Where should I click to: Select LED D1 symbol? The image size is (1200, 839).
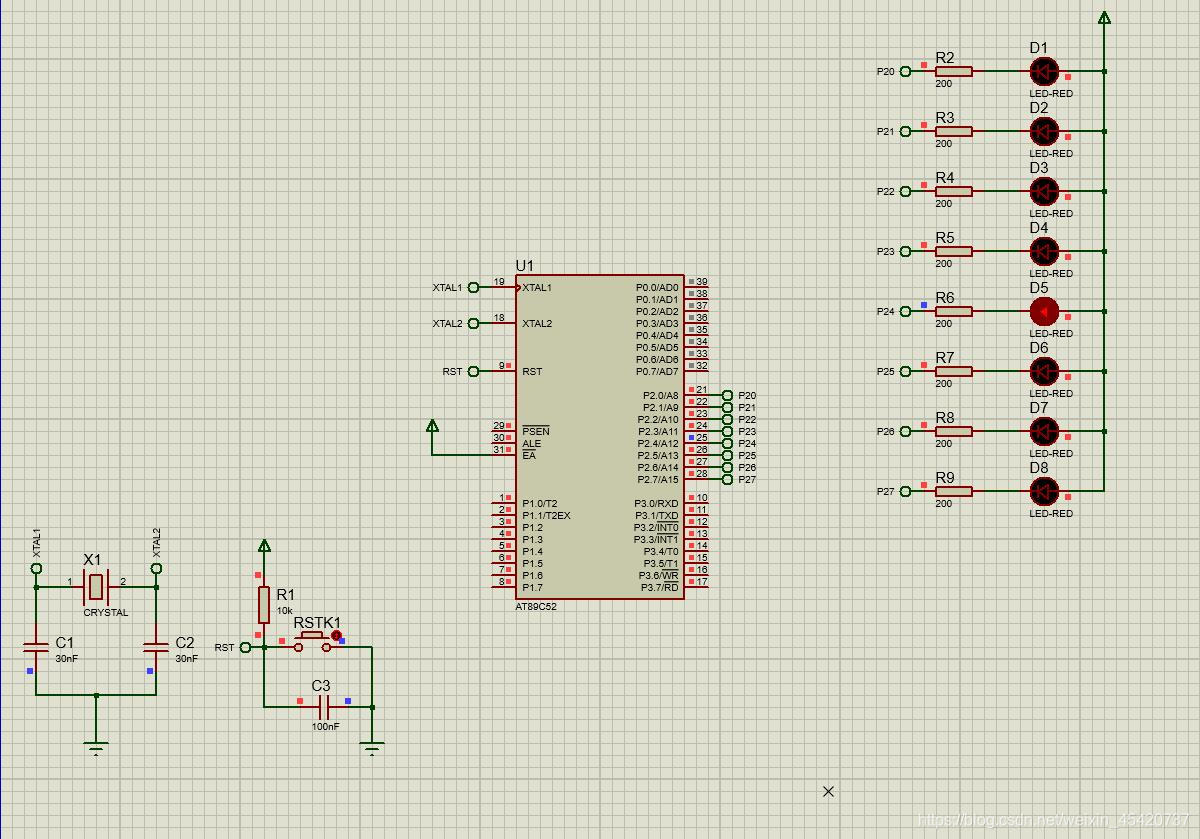click(1044, 71)
